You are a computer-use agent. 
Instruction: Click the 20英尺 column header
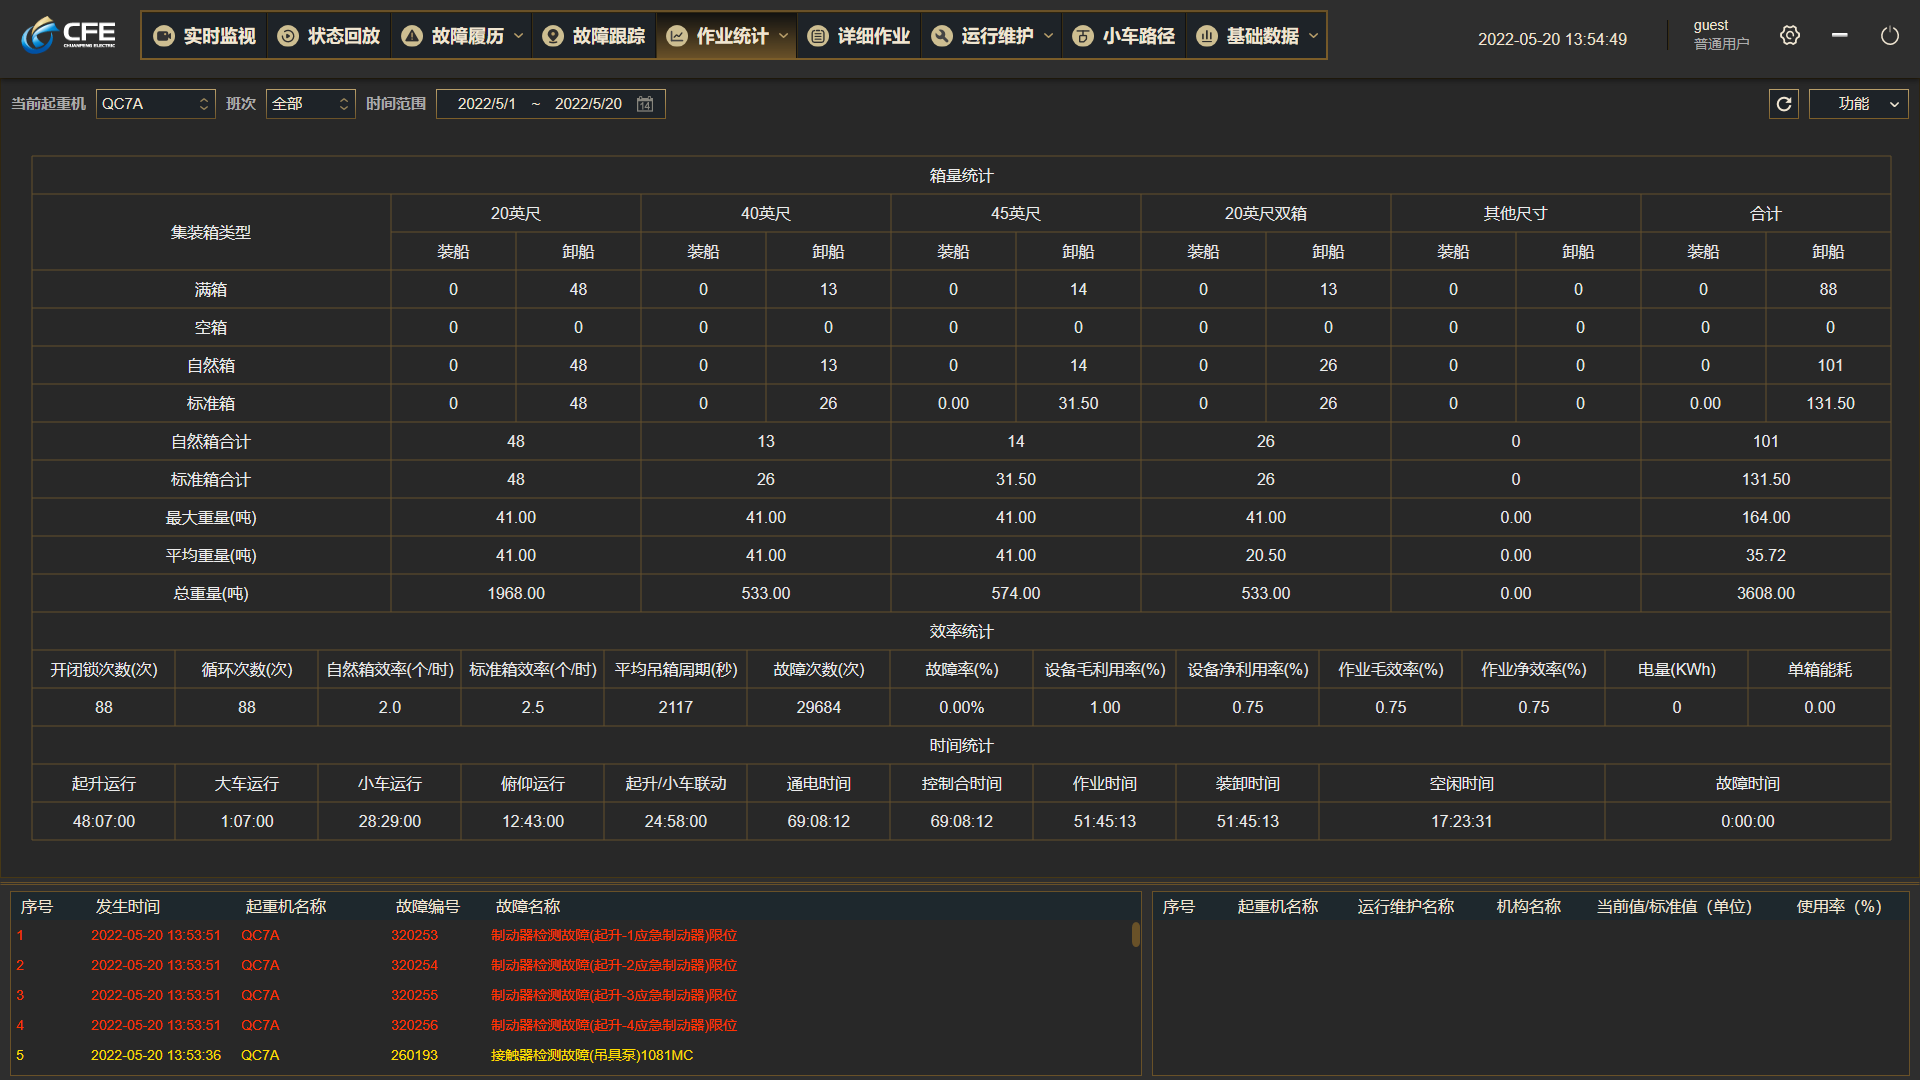pos(515,213)
